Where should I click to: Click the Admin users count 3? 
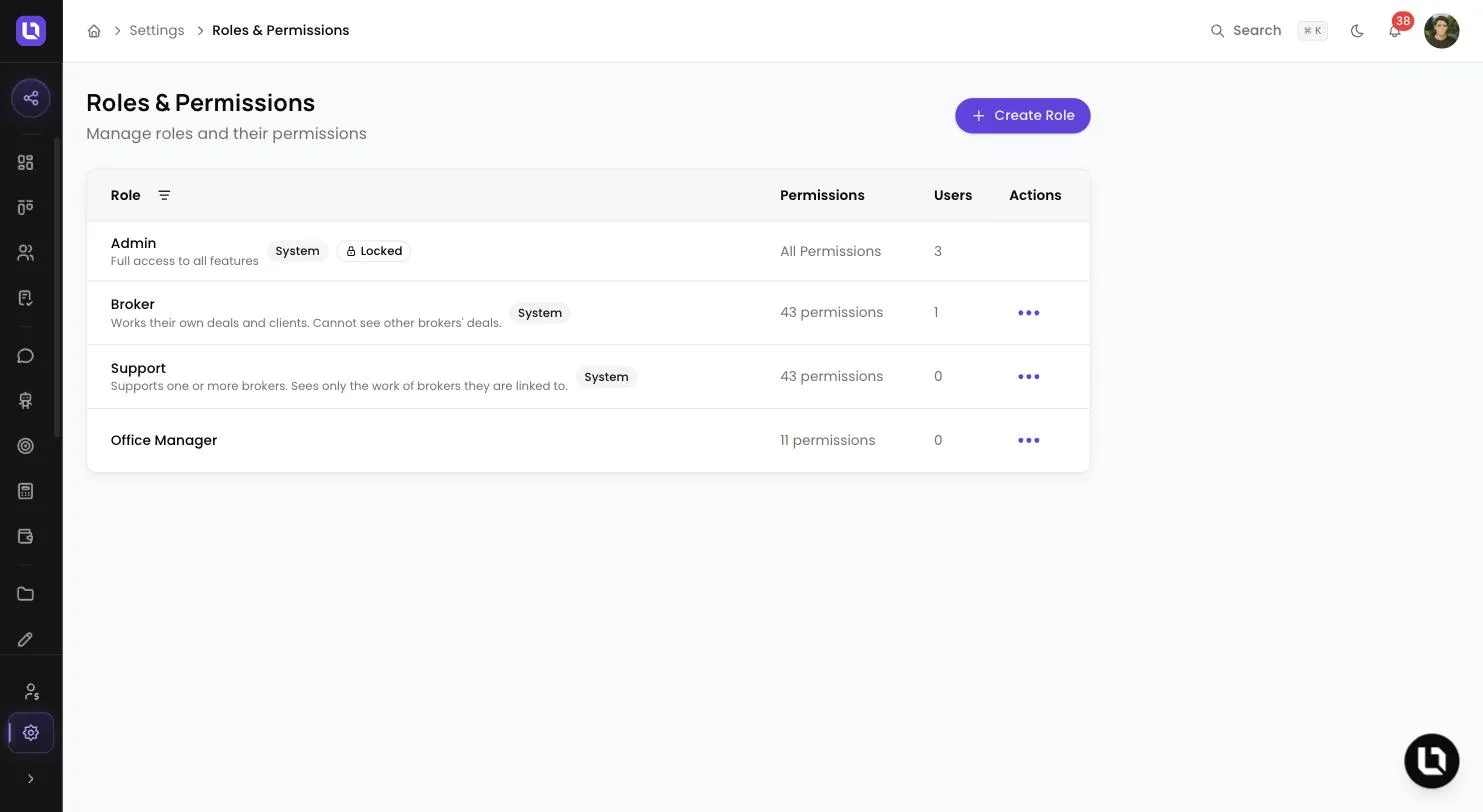point(938,251)
